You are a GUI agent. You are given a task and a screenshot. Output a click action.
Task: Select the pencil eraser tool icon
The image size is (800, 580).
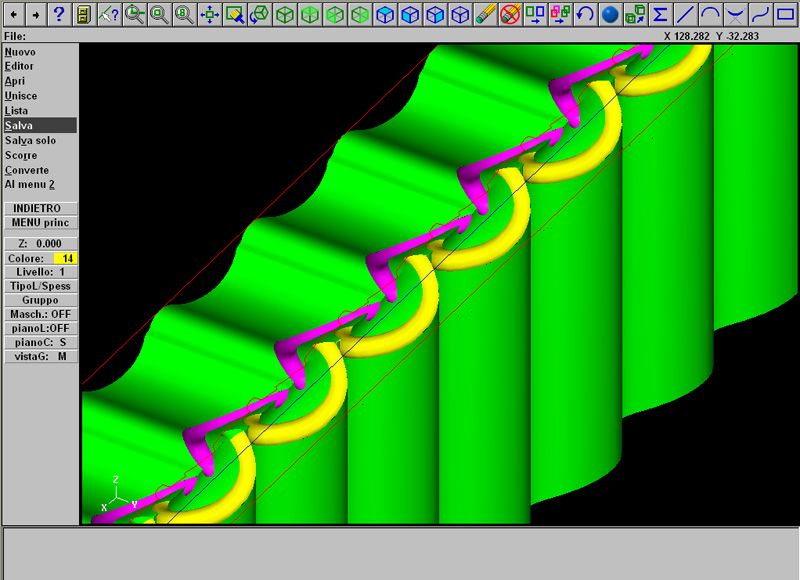pyautogui.click(x=485, y=15)
